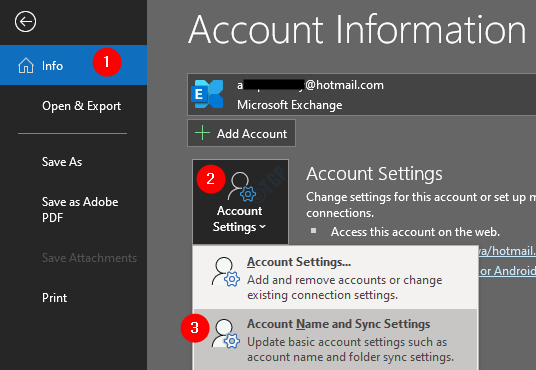This screenshot has width=536, height=370.
Task: Click the green plus icon for Add Account
Action: tap(202, 133)
